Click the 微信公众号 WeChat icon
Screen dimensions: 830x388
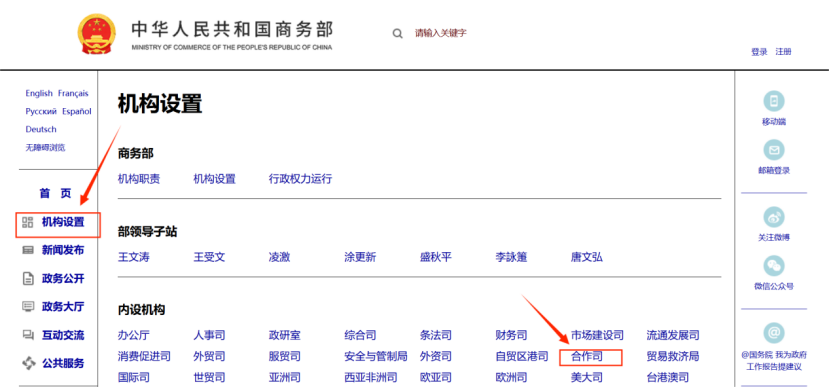point(774,266)
